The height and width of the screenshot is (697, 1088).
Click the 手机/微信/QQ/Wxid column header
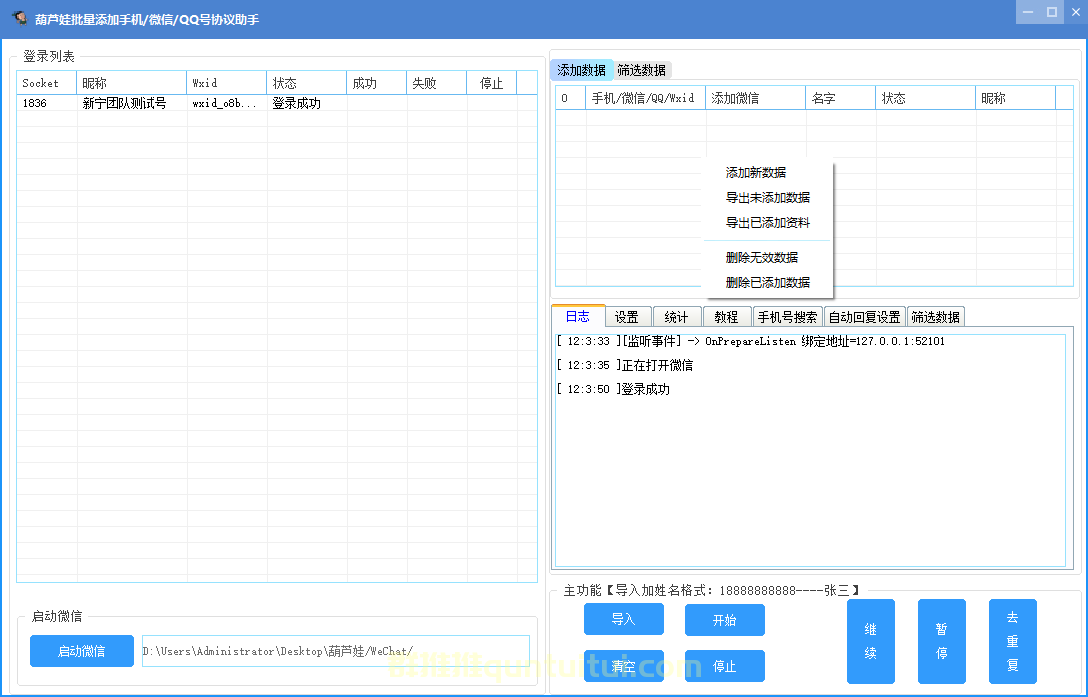pos(645,98)
